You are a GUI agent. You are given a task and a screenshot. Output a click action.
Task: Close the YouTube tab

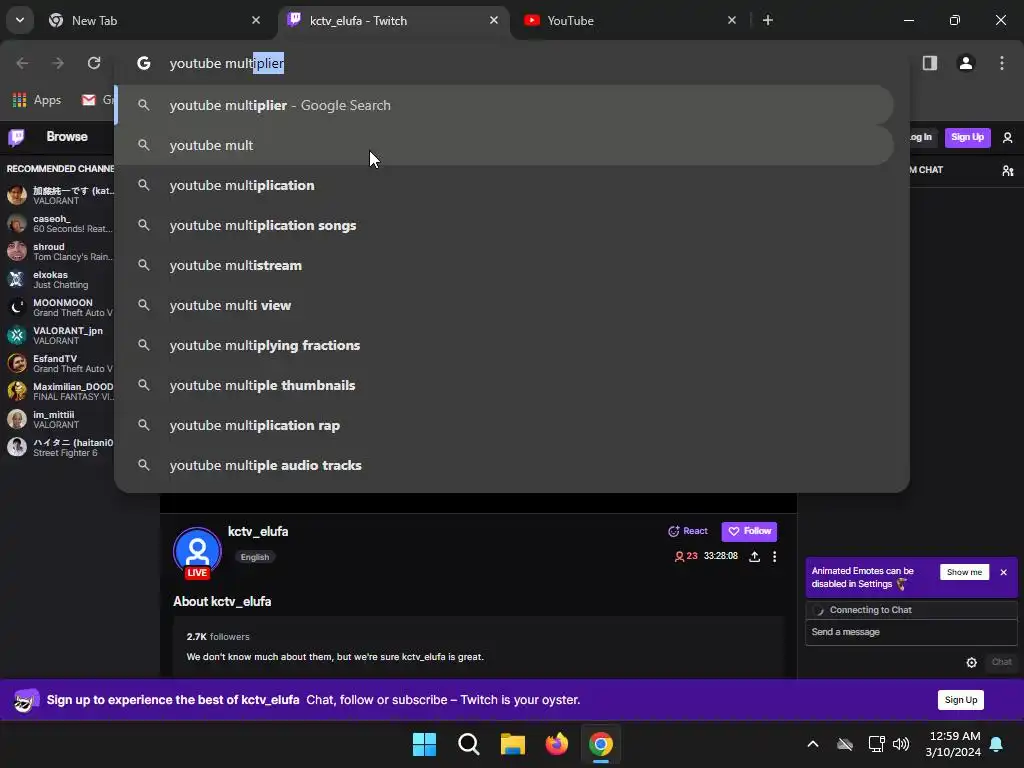pyautogui.click(x=731, y=20)
